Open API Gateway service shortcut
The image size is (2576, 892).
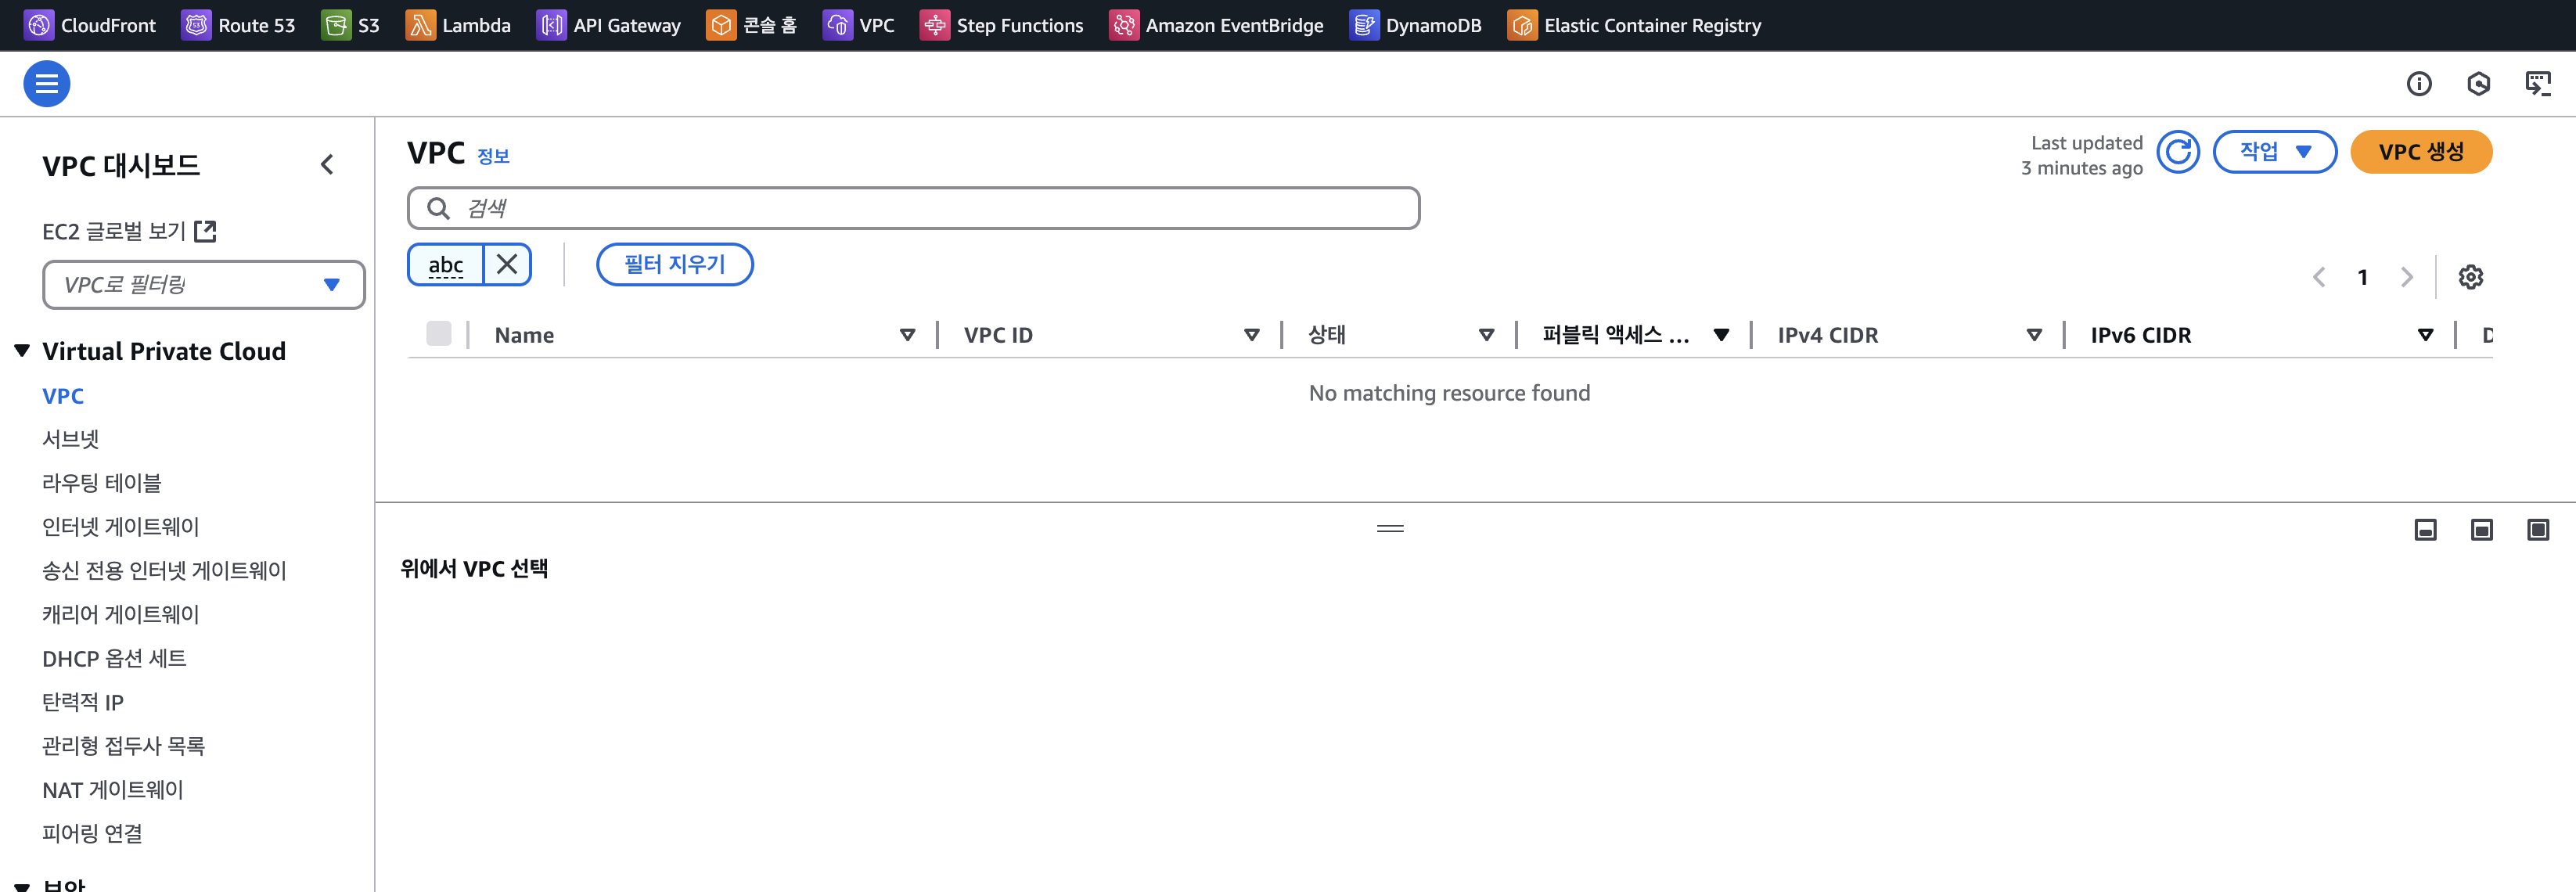coord(608,25)
